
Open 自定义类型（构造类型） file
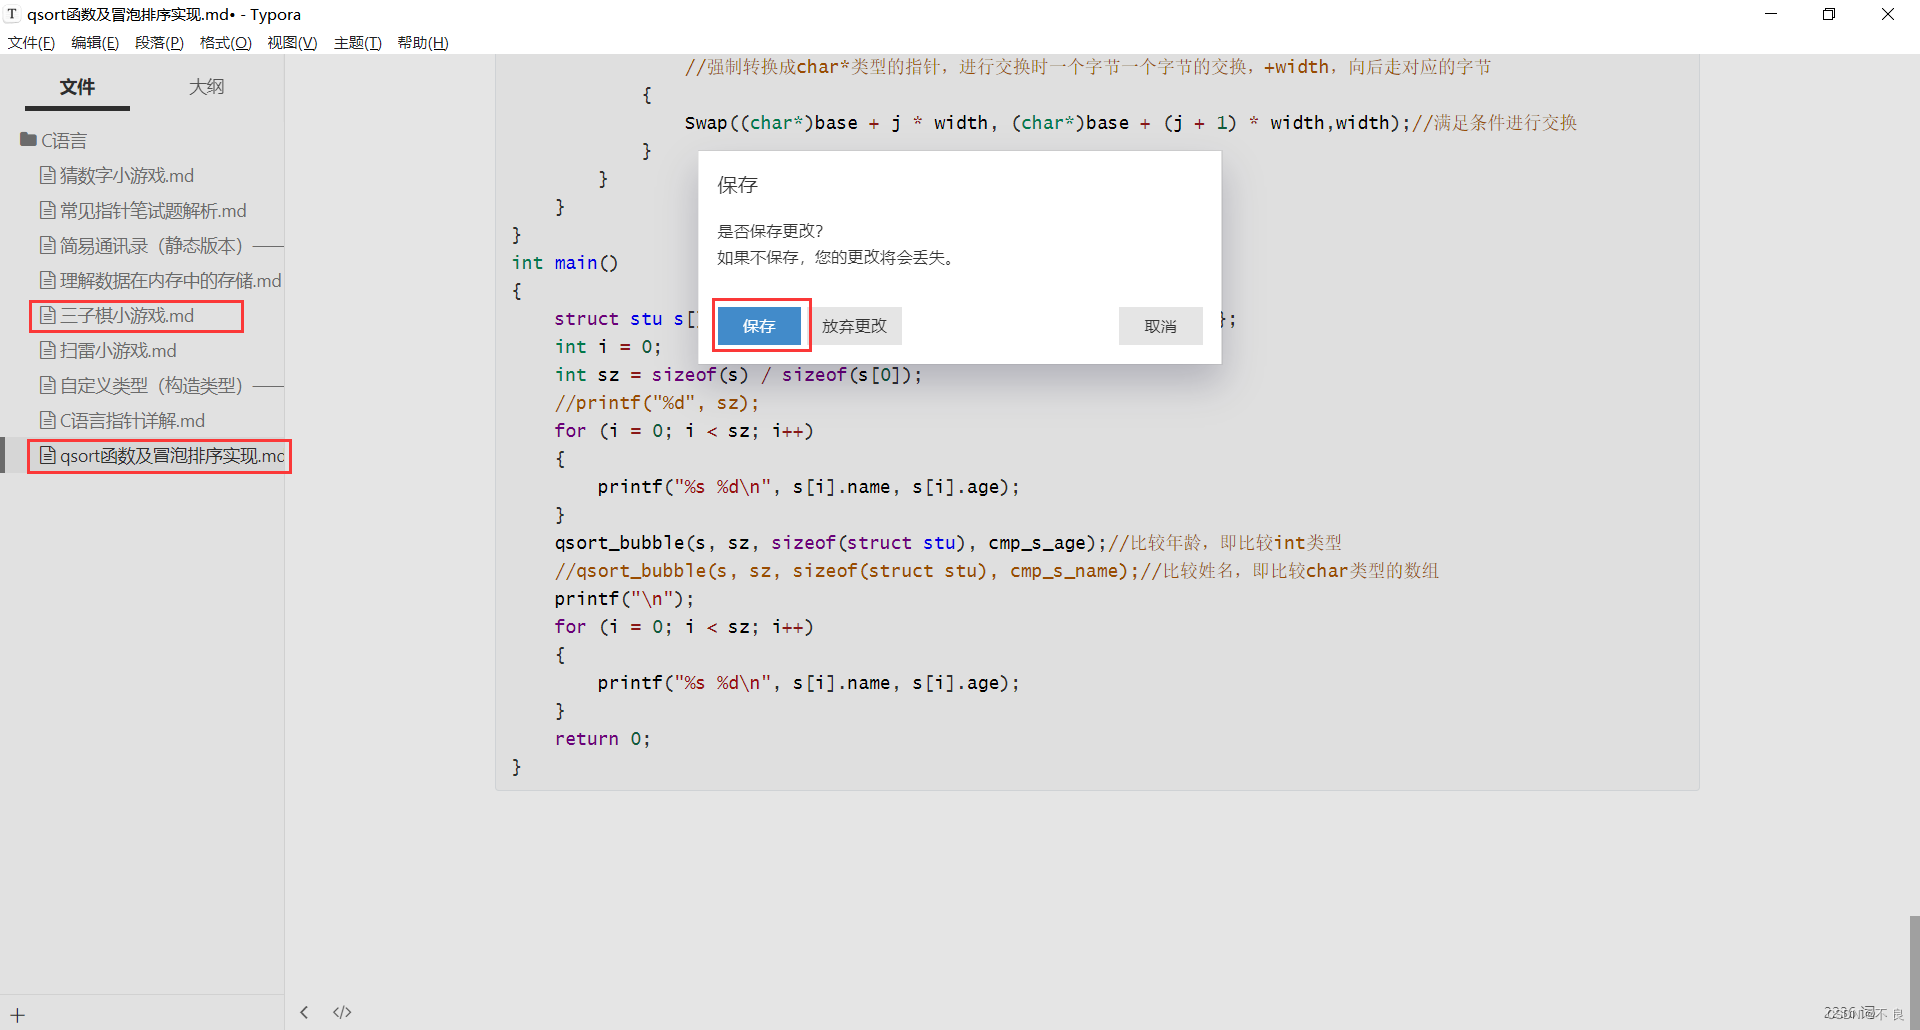click(x=160, y=386)
